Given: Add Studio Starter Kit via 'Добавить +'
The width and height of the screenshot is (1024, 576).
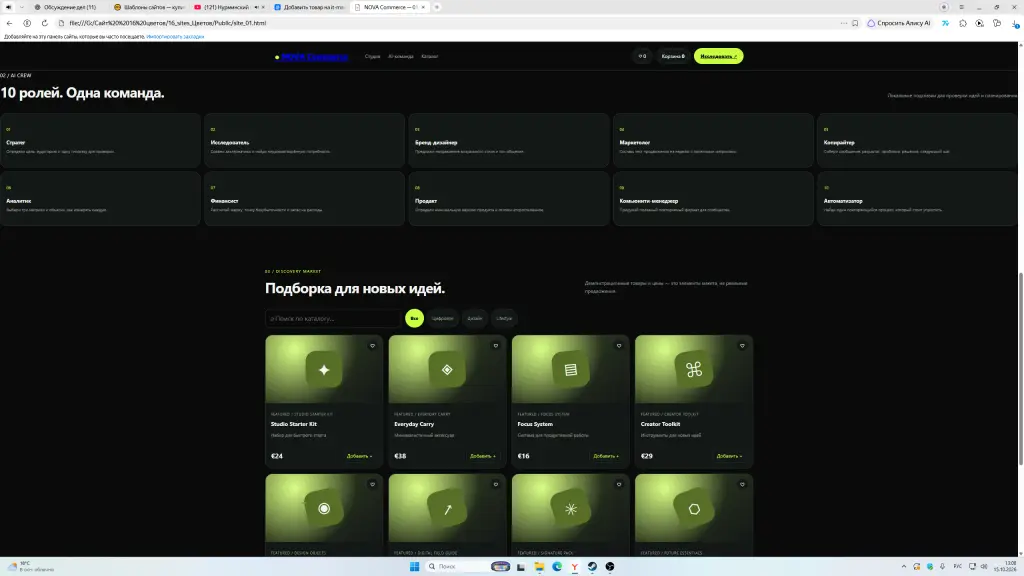Looking at the screenshot, I should point(359,456).
